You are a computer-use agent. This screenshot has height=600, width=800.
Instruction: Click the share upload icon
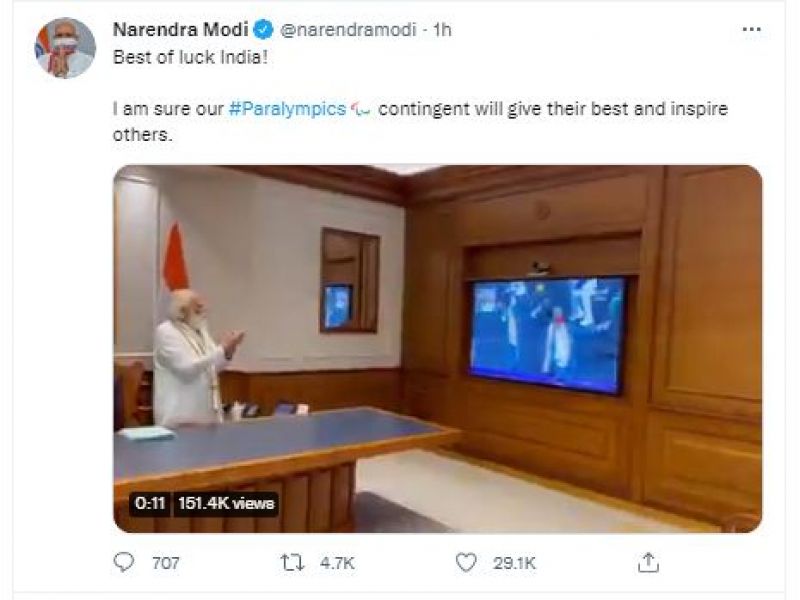pyautogui.click(x=648, y=562)
